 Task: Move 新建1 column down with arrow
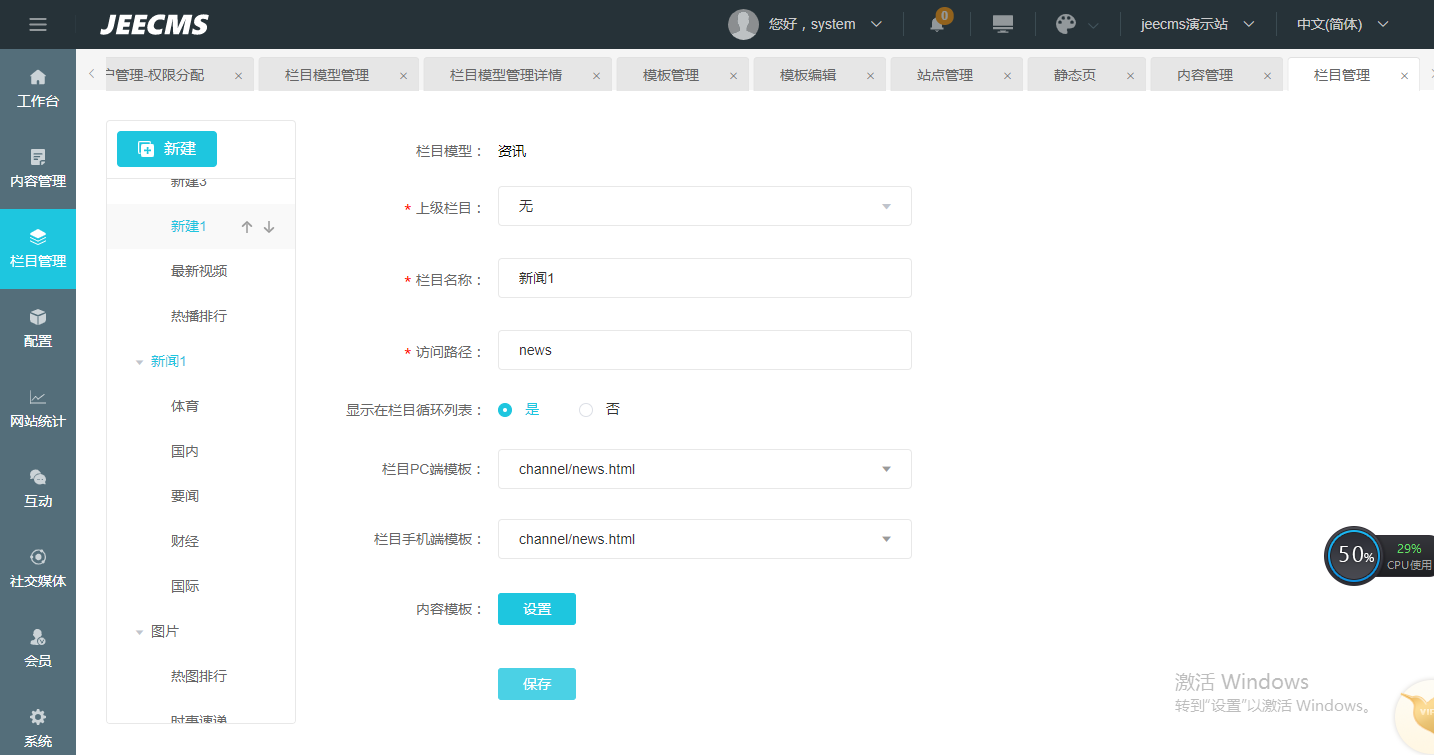269,227
